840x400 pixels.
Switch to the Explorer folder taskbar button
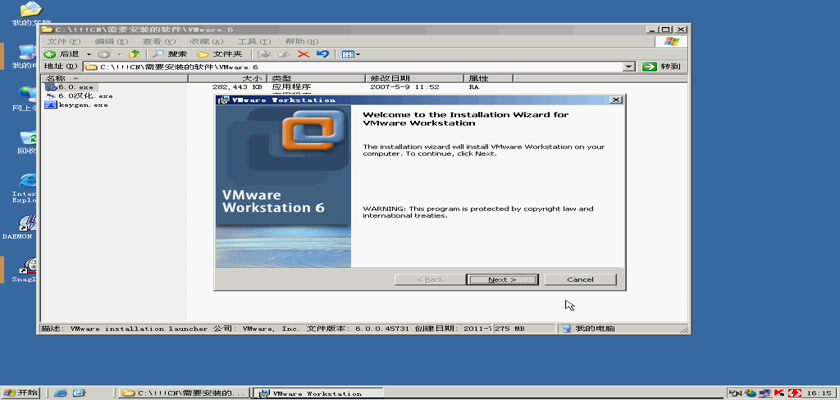click(x=184, y=393)
